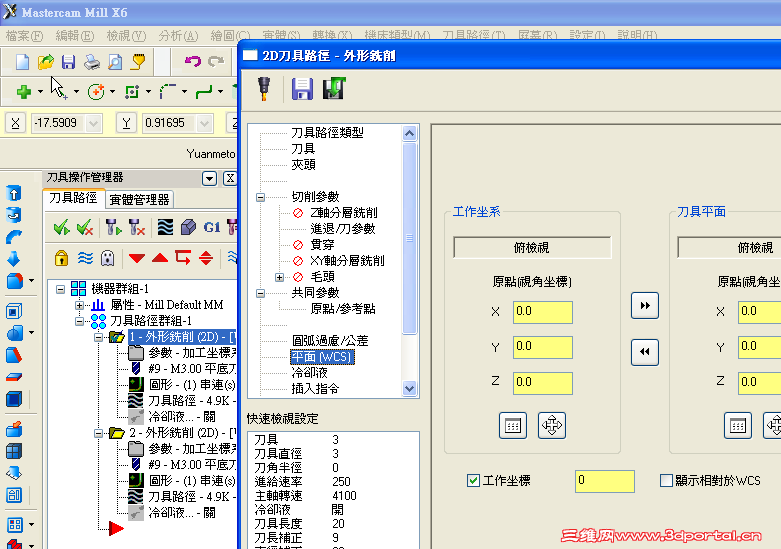Viewport: 781px width, 549px height.
Task: Select 冷卻液 in dialog tree
Action: (309, 373)
